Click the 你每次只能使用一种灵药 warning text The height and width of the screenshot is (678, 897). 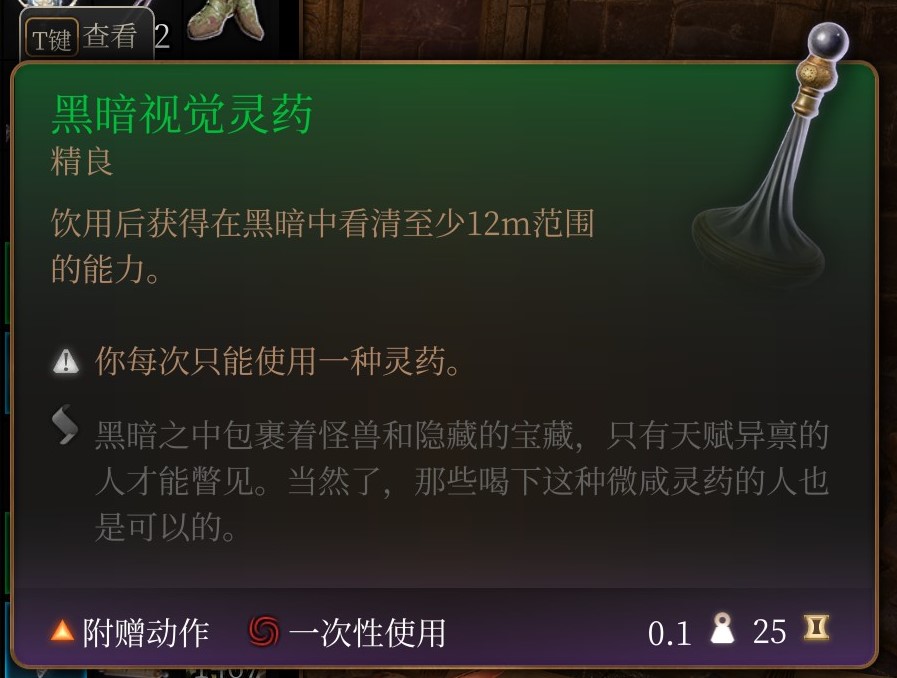pos(278,362)
